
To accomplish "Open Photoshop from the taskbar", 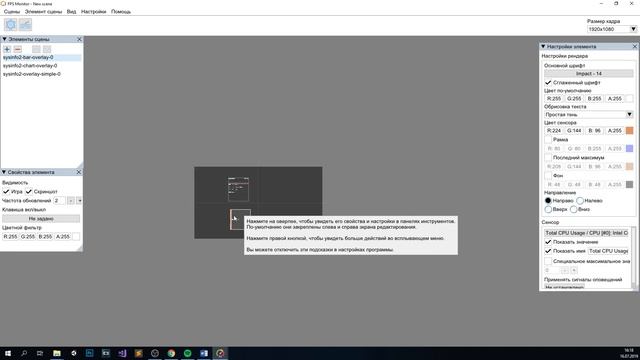I will tap(89, 353).
